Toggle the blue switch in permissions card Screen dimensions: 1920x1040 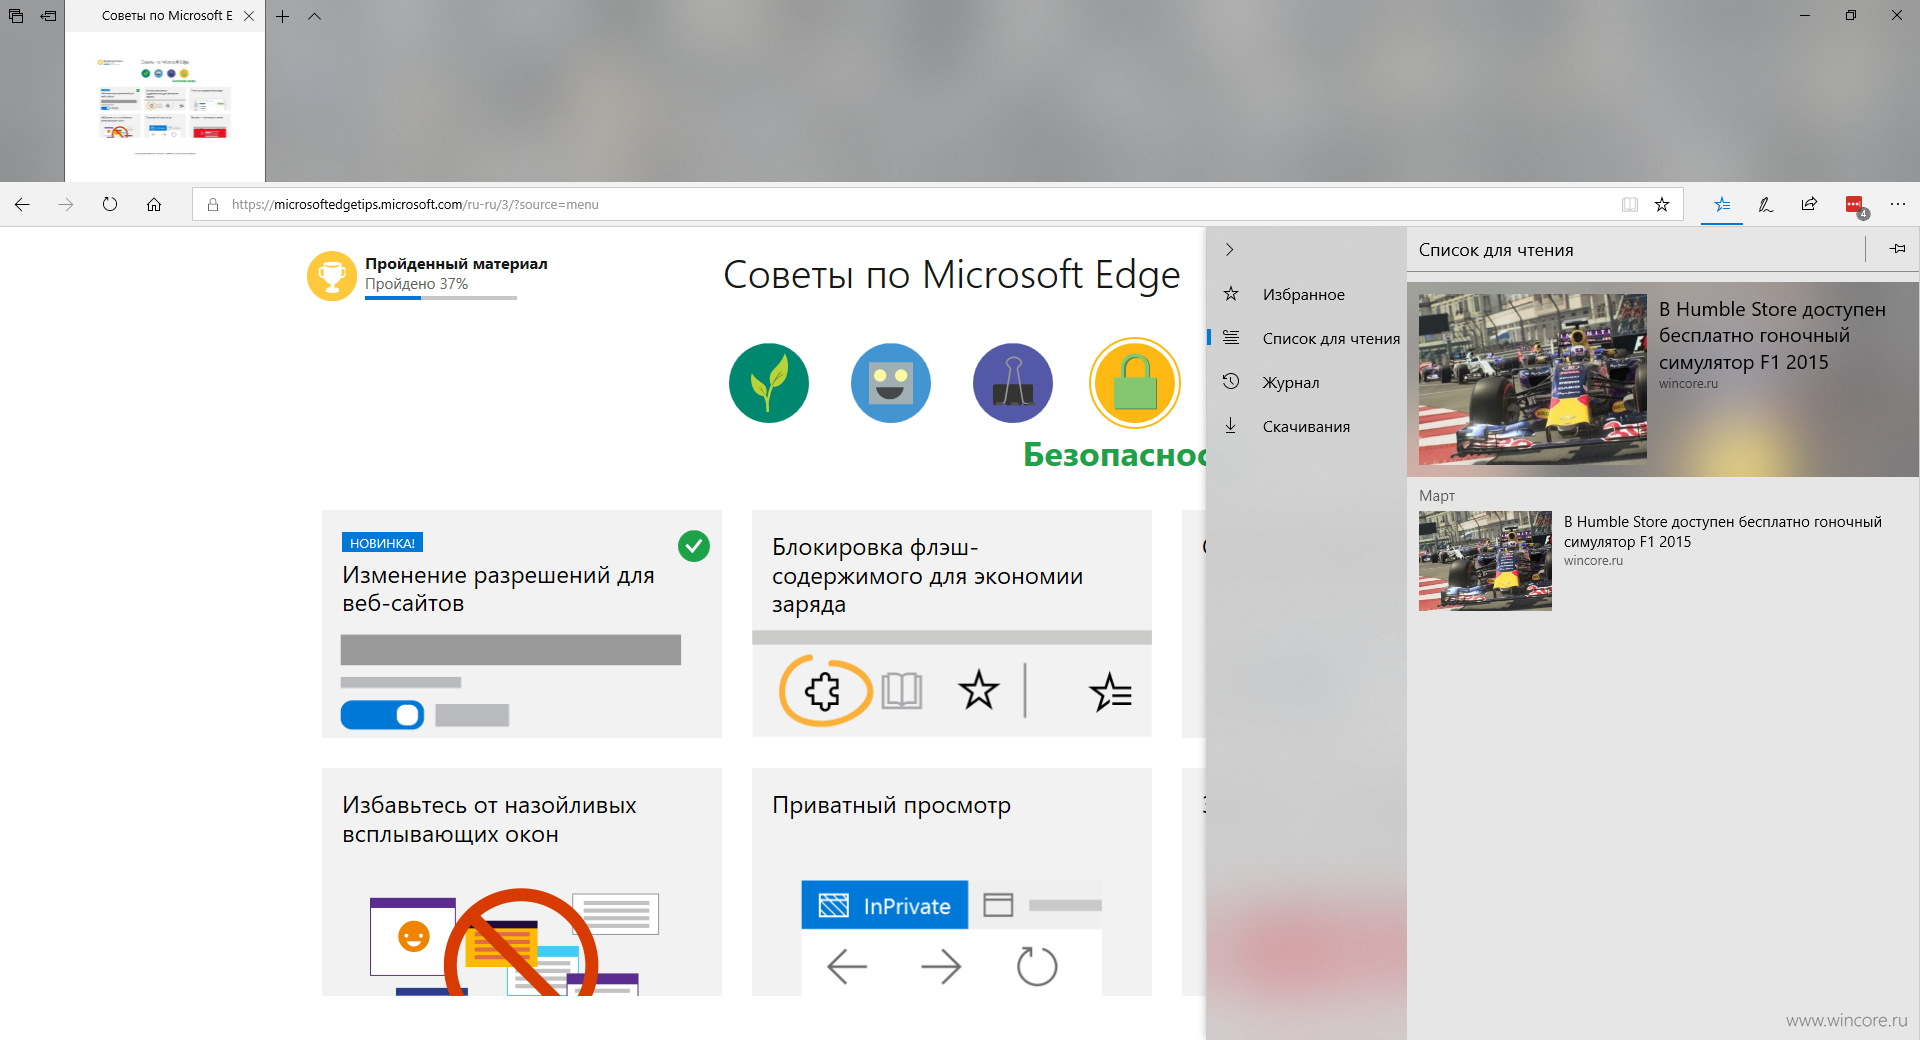tap(382, 715)
